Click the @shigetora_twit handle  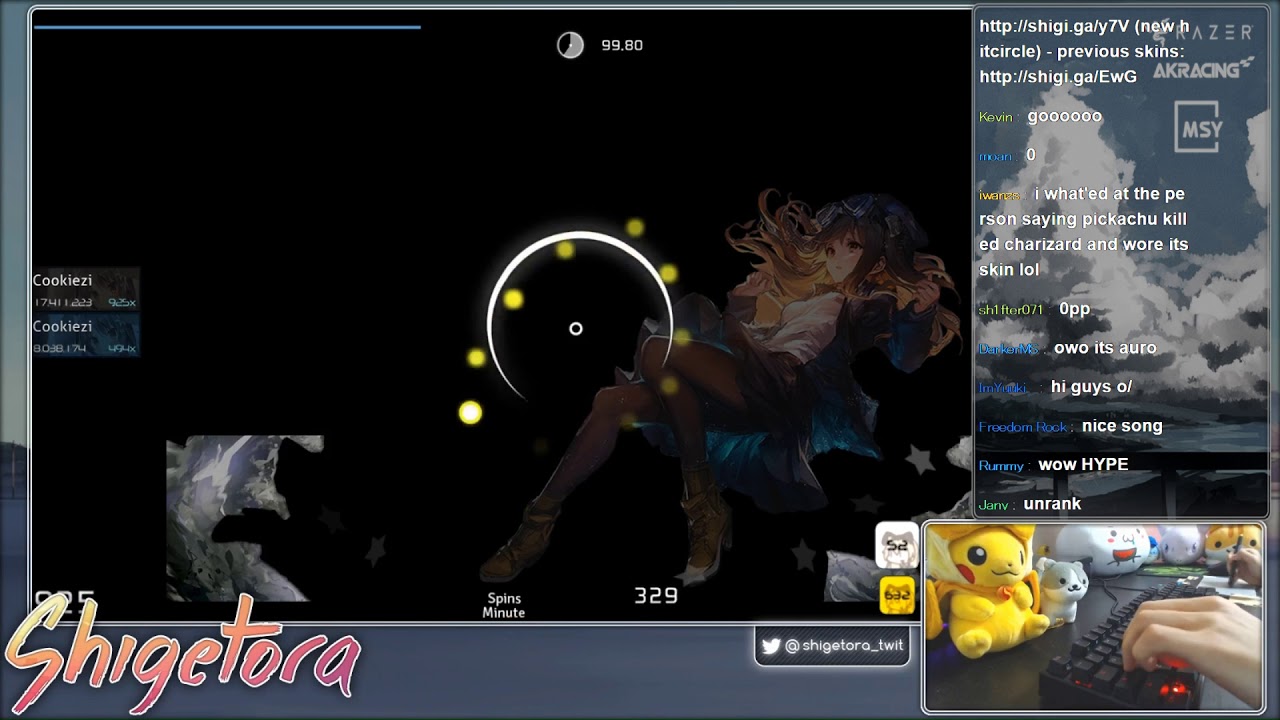pos(844,646)
